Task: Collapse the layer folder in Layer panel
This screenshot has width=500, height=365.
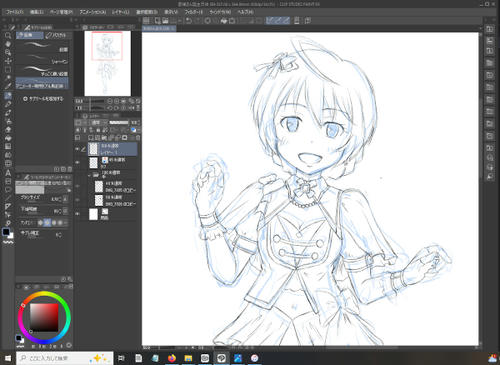Action: [89, 175]
